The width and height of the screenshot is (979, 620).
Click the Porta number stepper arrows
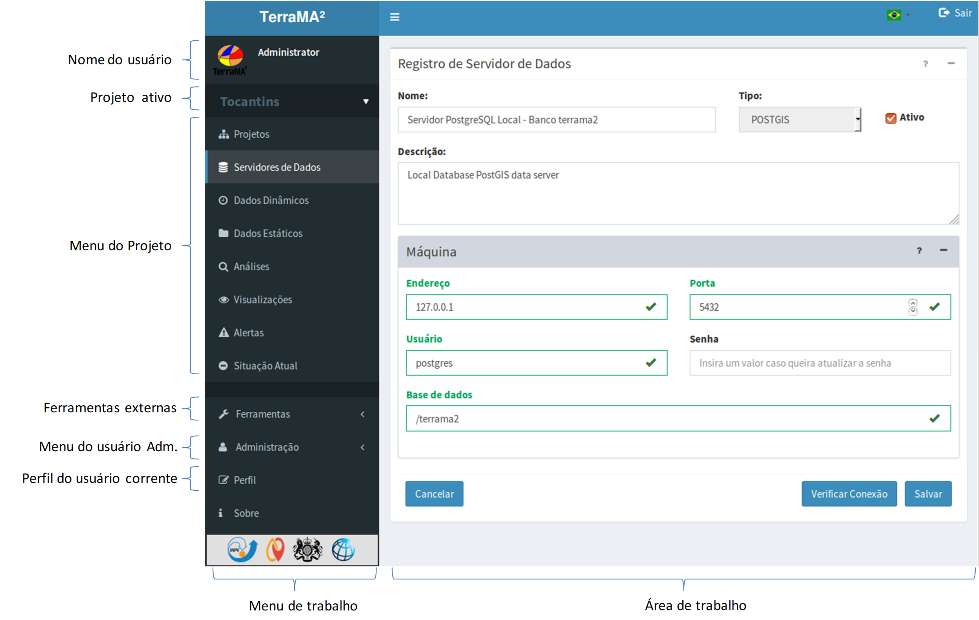(913, 307)
